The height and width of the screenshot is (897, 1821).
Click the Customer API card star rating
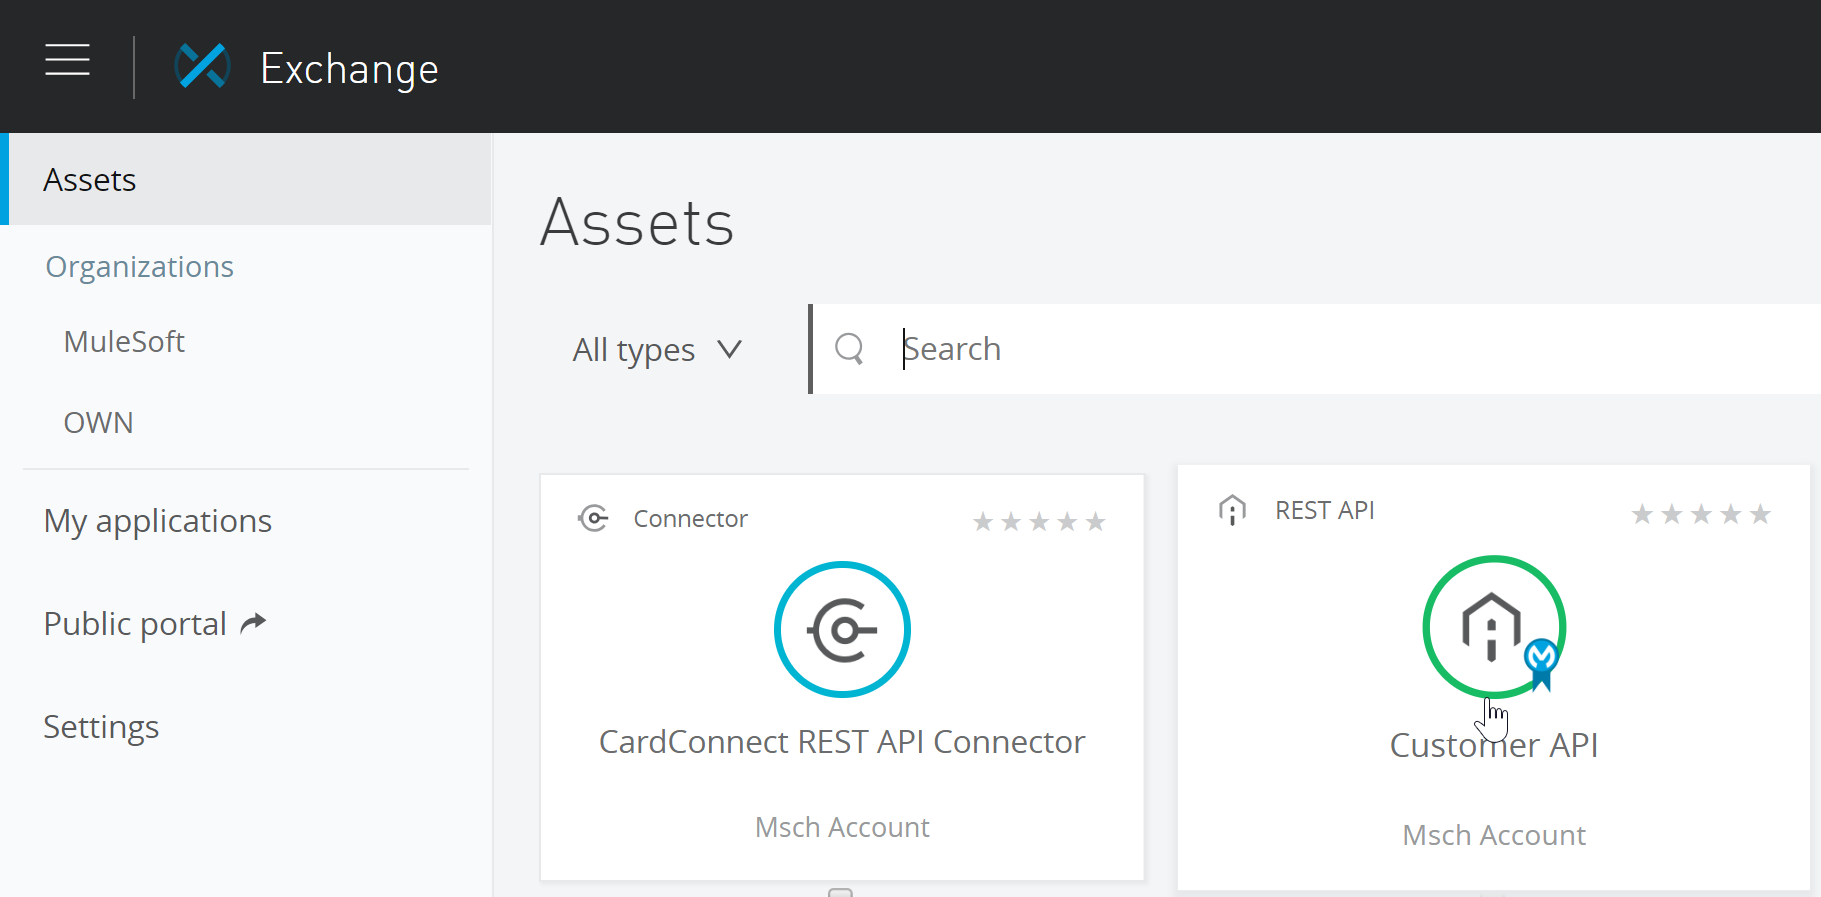tap(1701, 514)
